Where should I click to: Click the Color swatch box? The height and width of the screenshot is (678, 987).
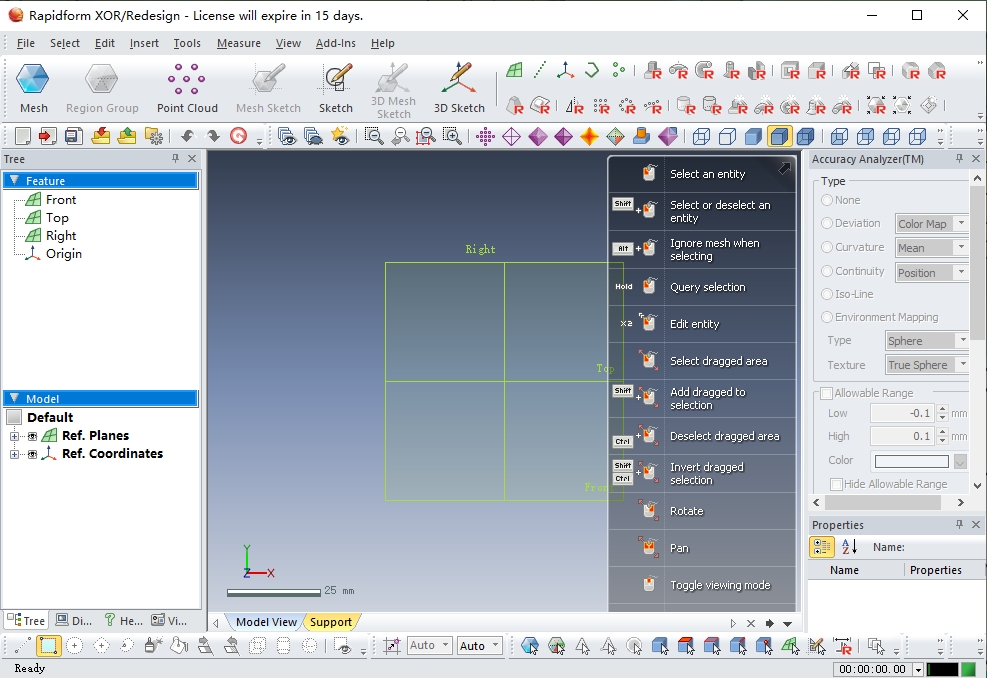pyautogui.click(x=910, y=461)
